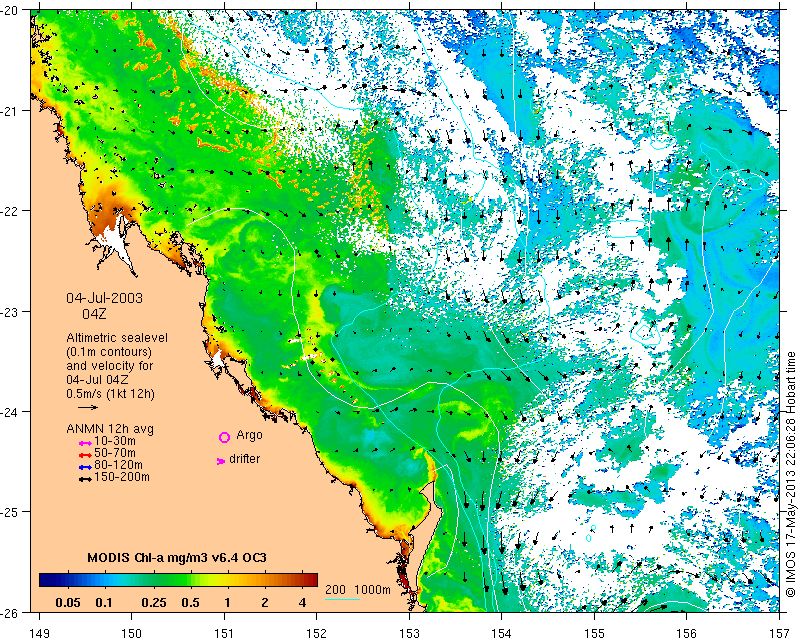Image resolution: width=800 pixels, height=640 pixels.
Task: Click the magenta Argo circle marker in legend
Action: tap(224, 437)
